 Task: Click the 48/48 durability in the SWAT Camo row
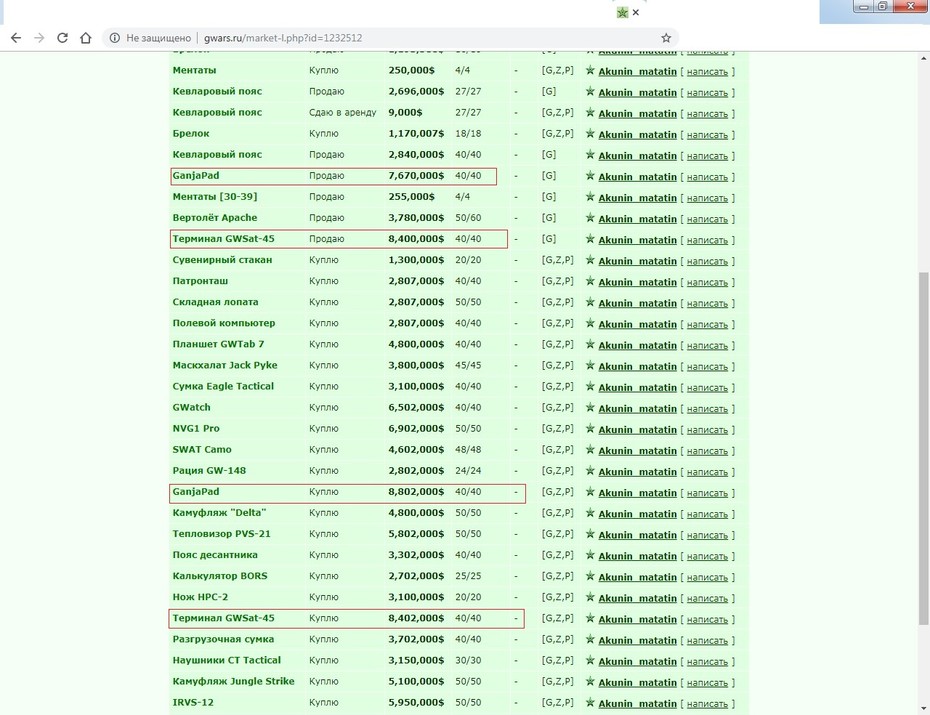pos(468,449)
